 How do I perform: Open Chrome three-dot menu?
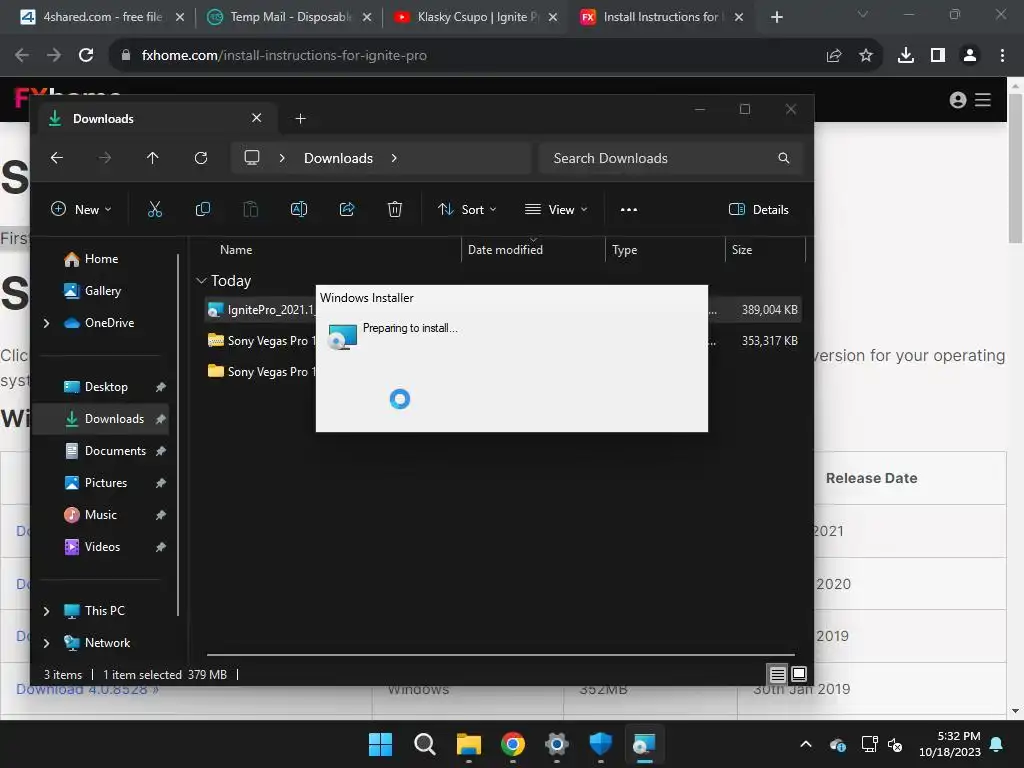point(1002,55)
